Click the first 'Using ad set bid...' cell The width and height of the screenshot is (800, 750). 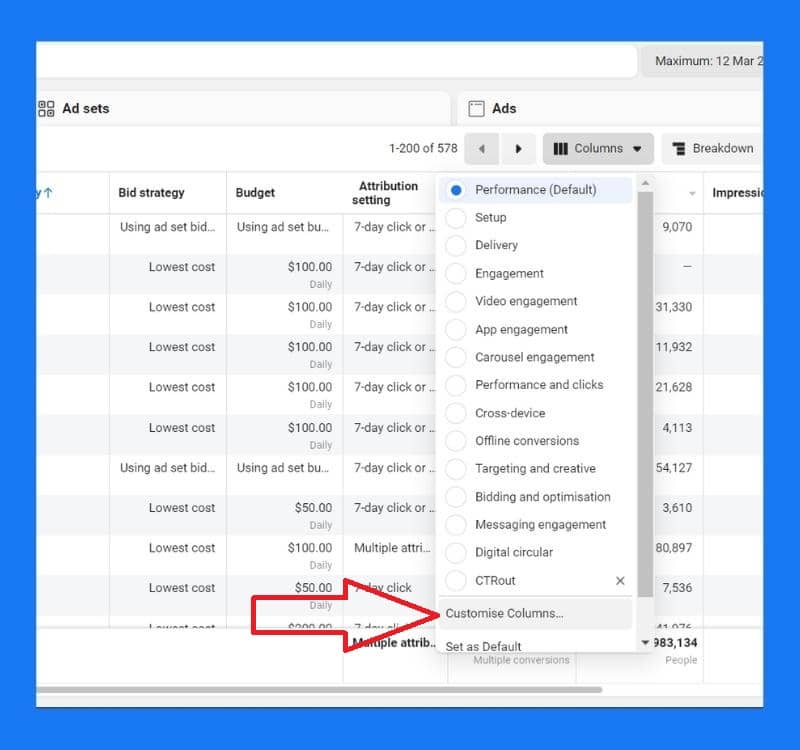point(167,227)
